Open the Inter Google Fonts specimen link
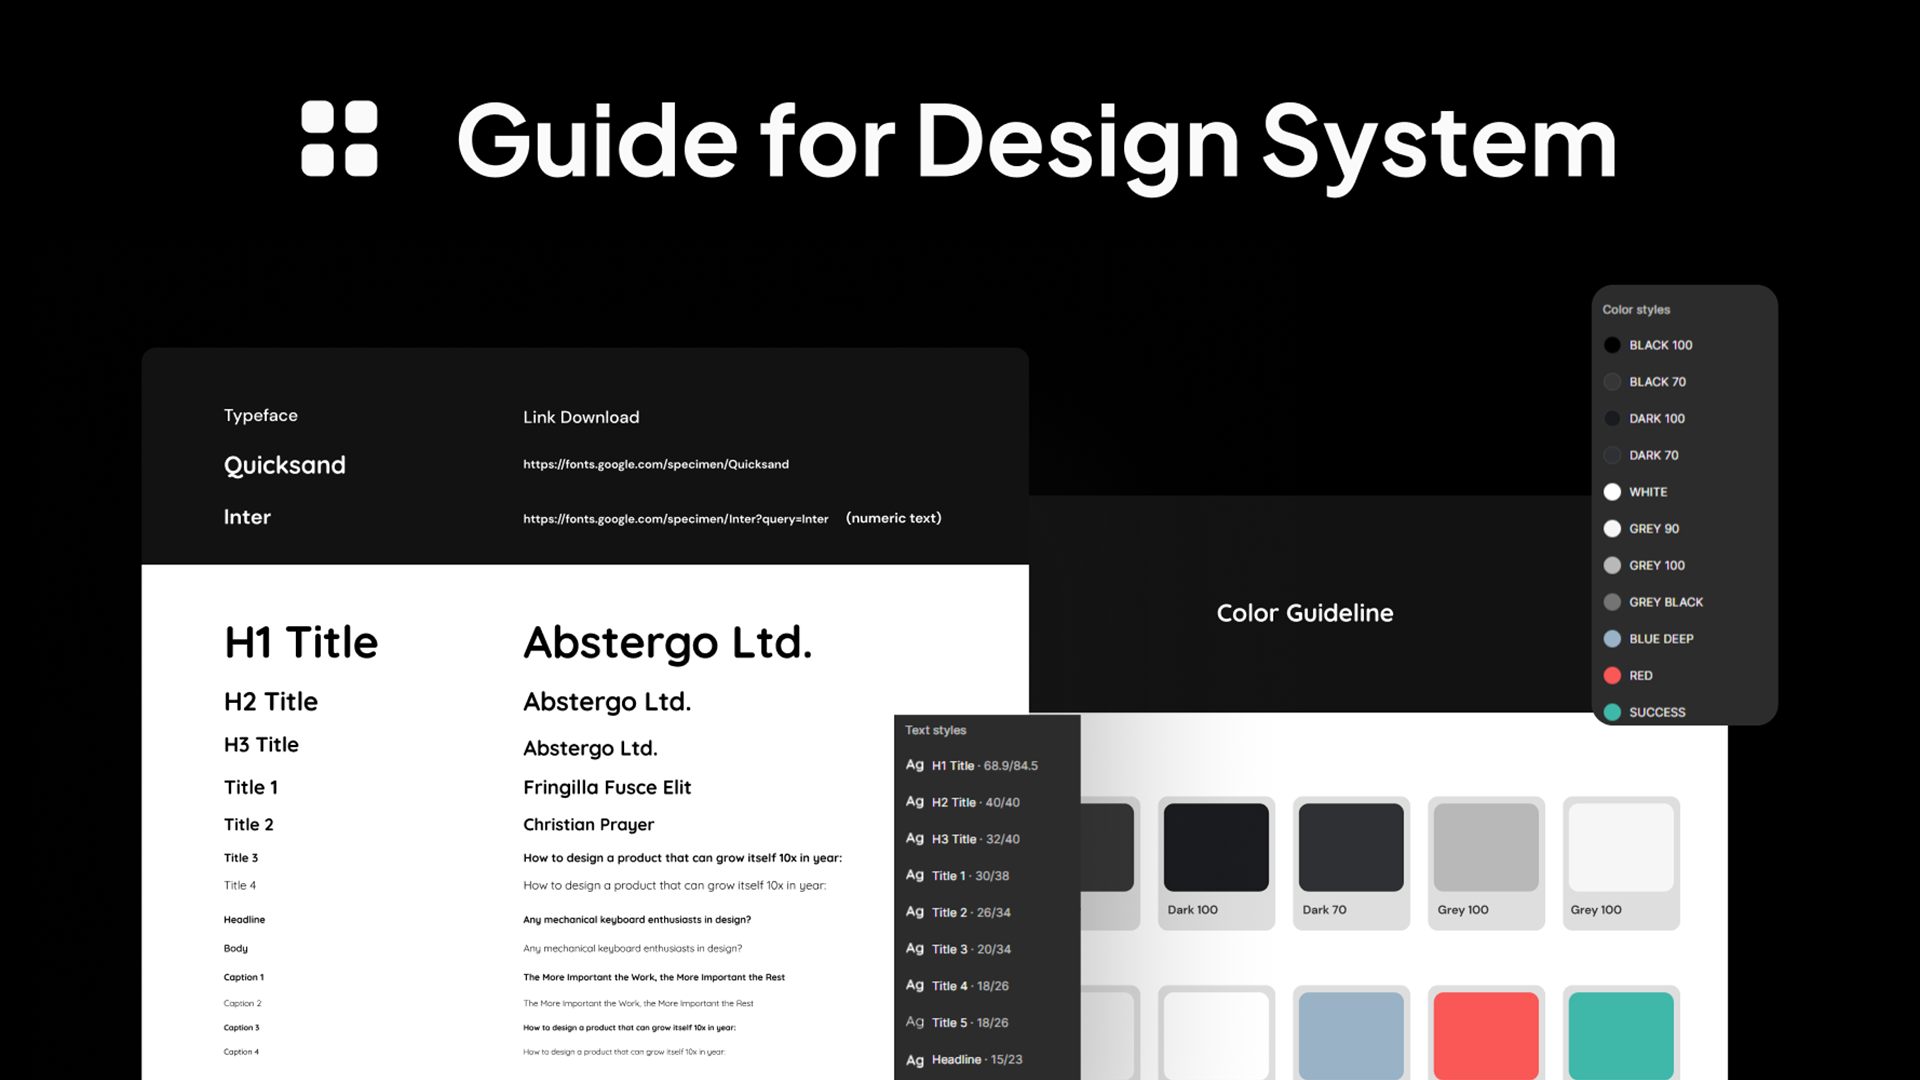1920x1080 pixels. (x=675, y=519)
